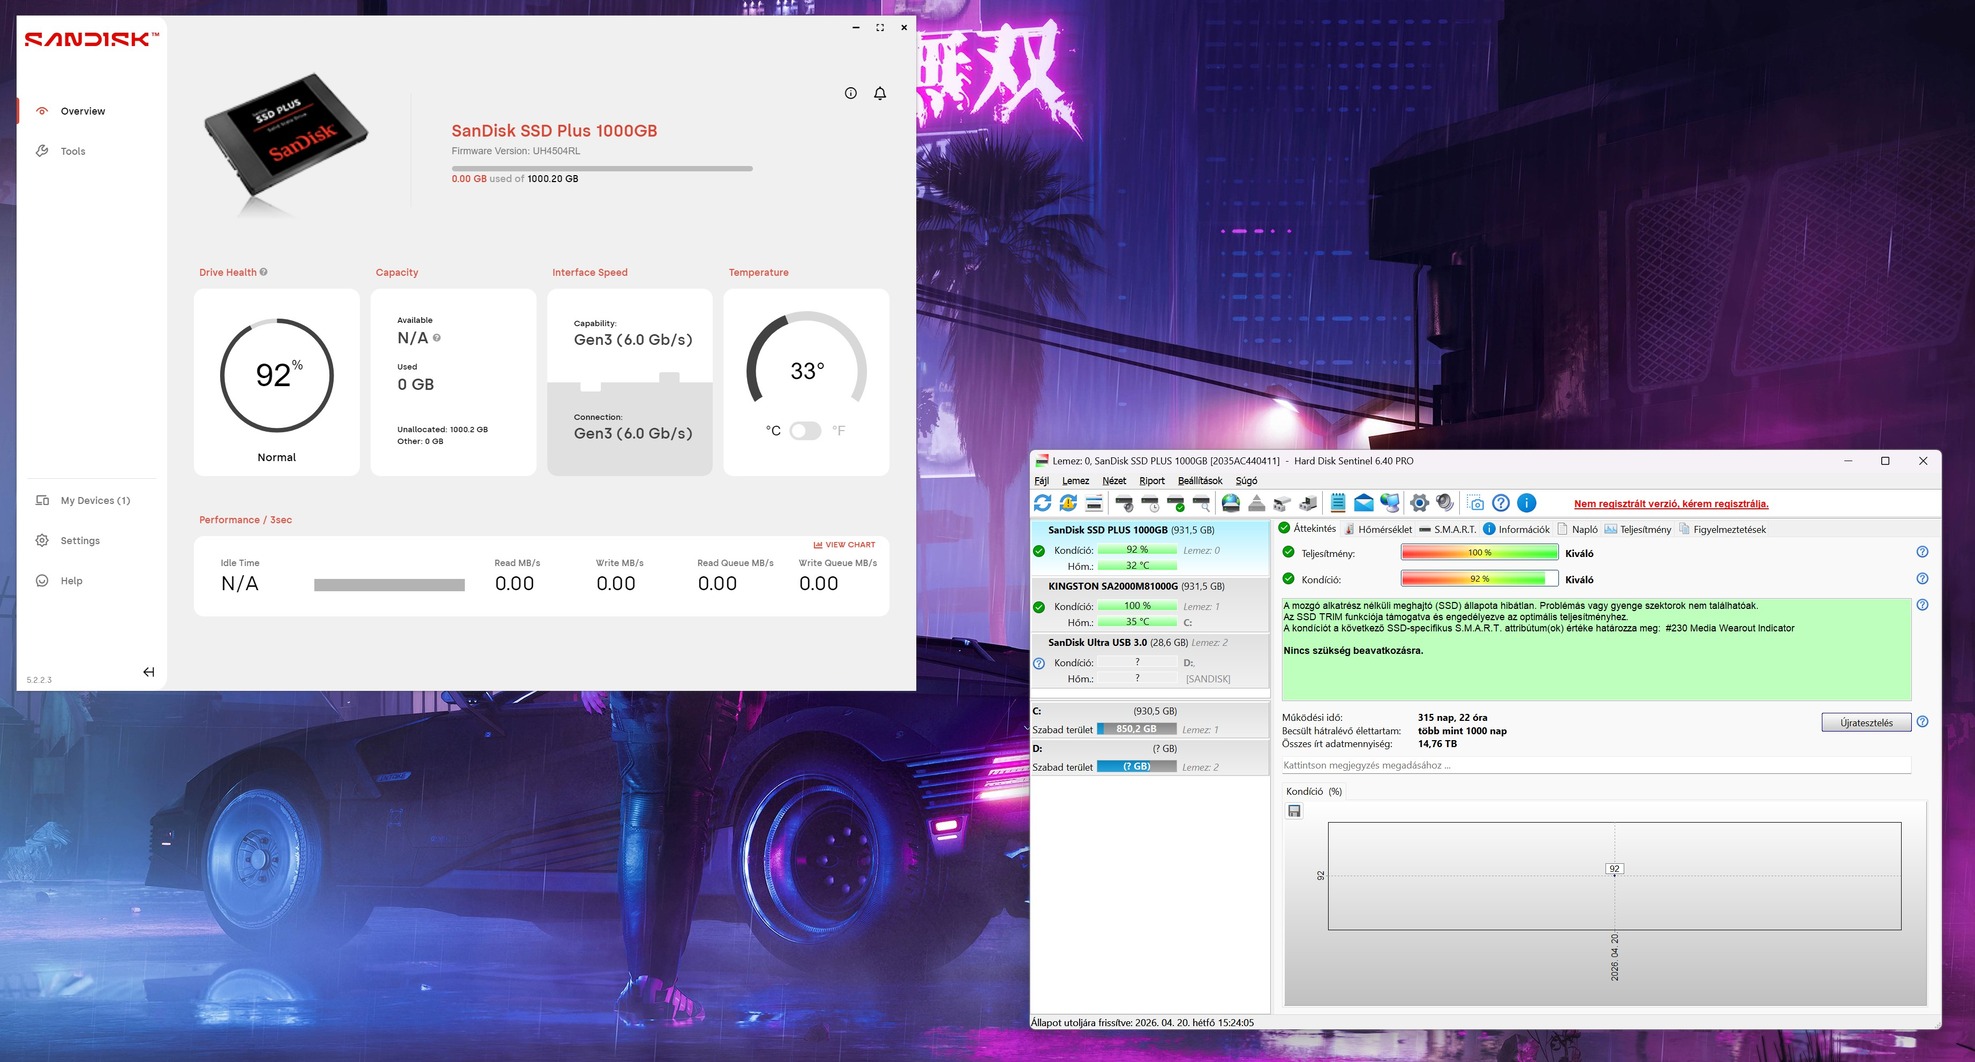Click the 92 data point label in the chart
The width and height of the screenshot is (1975, 1062).
[1614, 869]
